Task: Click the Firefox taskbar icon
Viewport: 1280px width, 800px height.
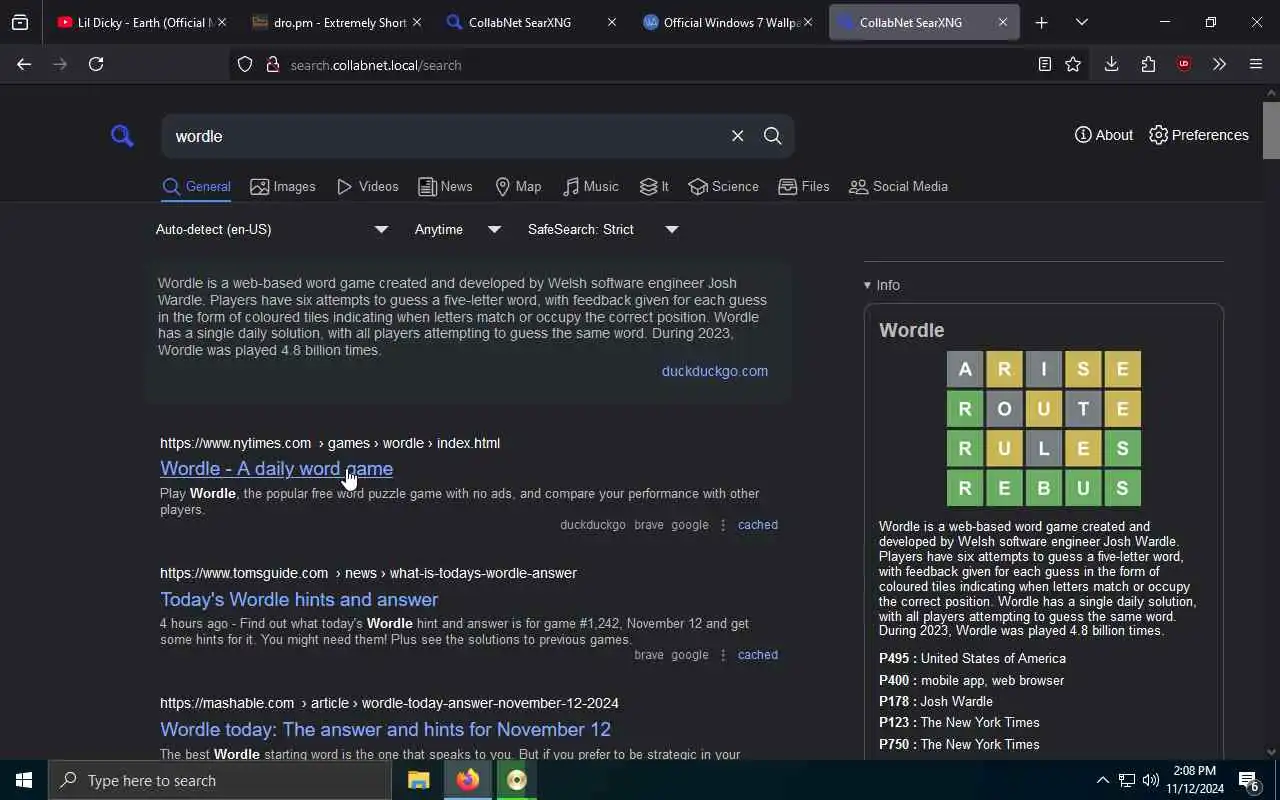Action: tap(468, 780)
